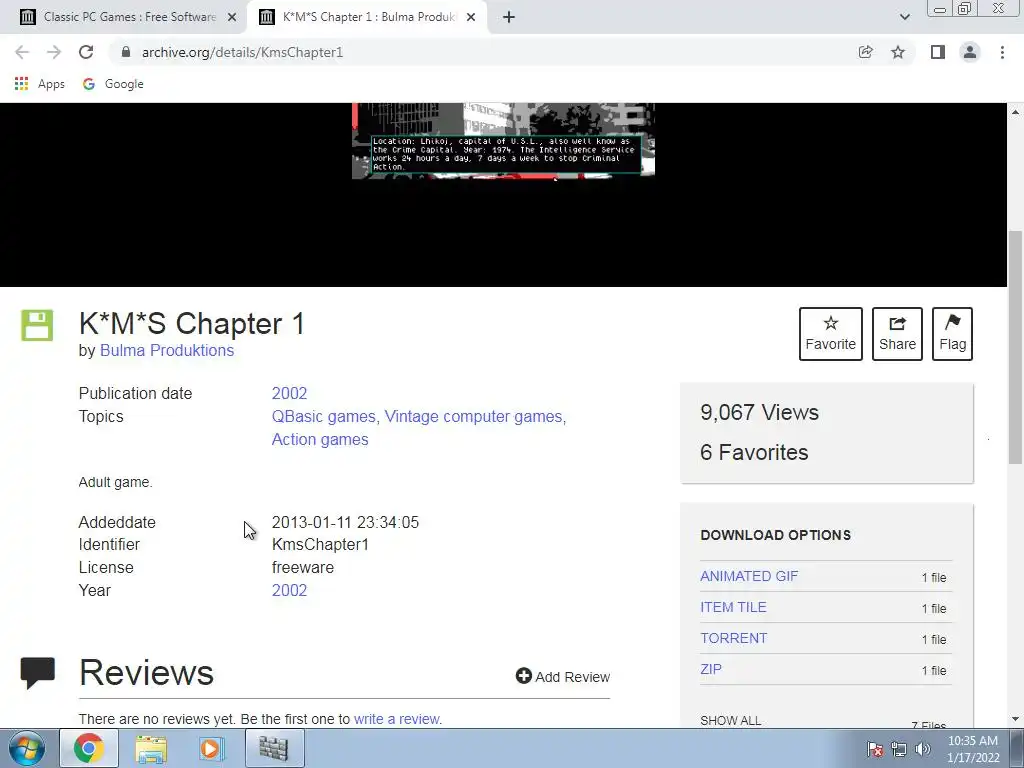Screen dimensions: 1024x768
Task: Click Add Review
Action: (x=562, y=677)
